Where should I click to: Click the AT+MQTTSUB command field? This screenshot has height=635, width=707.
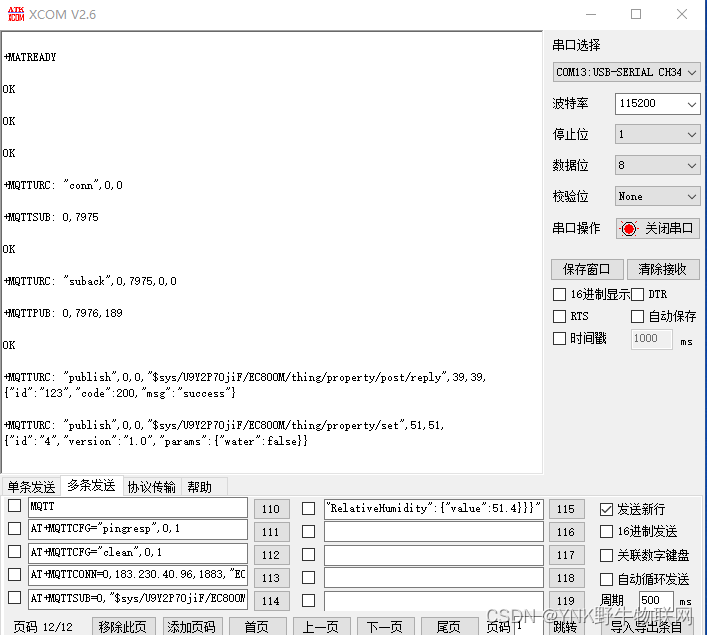138,599
